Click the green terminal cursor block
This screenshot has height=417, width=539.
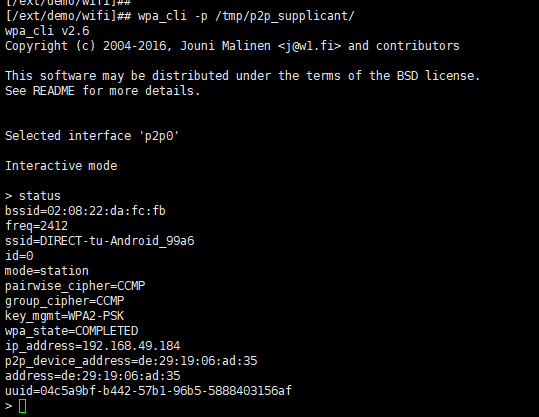pos(22,406)
